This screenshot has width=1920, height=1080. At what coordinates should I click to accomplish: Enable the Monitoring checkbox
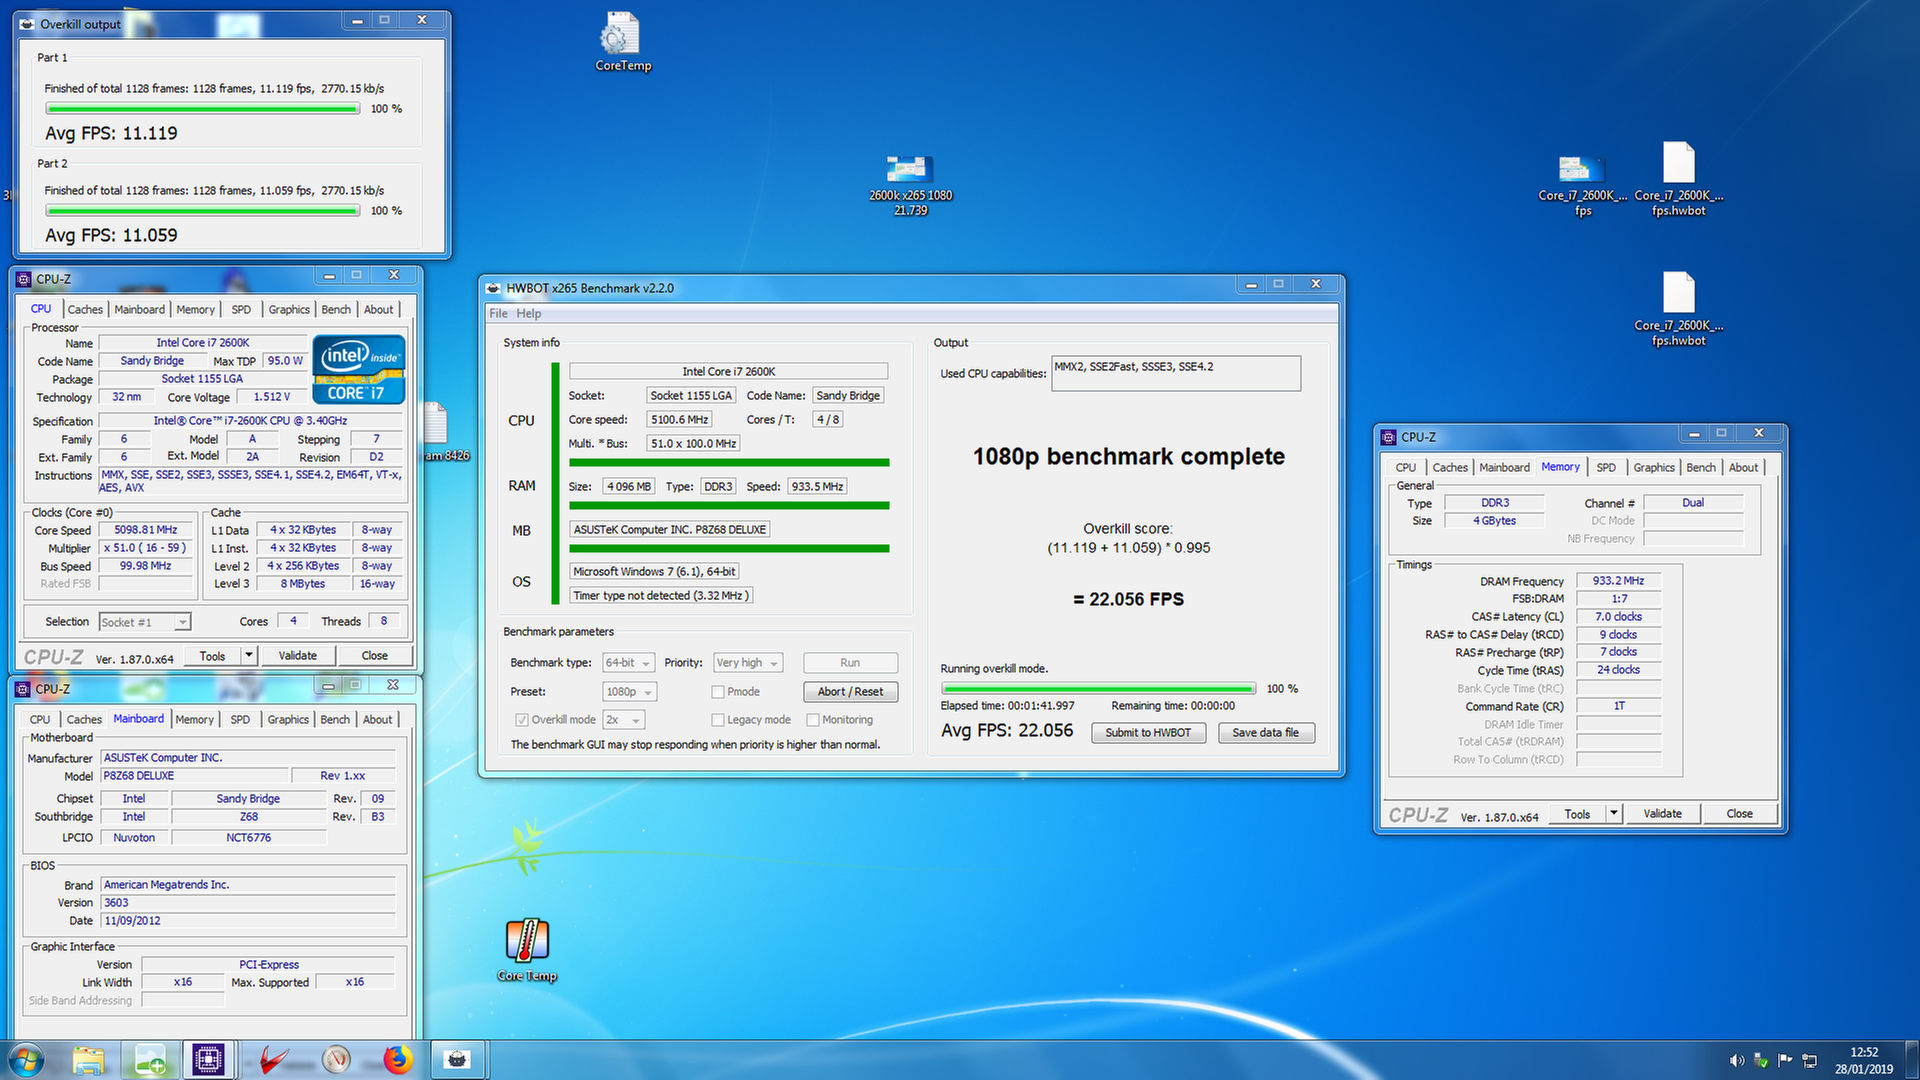(813, 720)
